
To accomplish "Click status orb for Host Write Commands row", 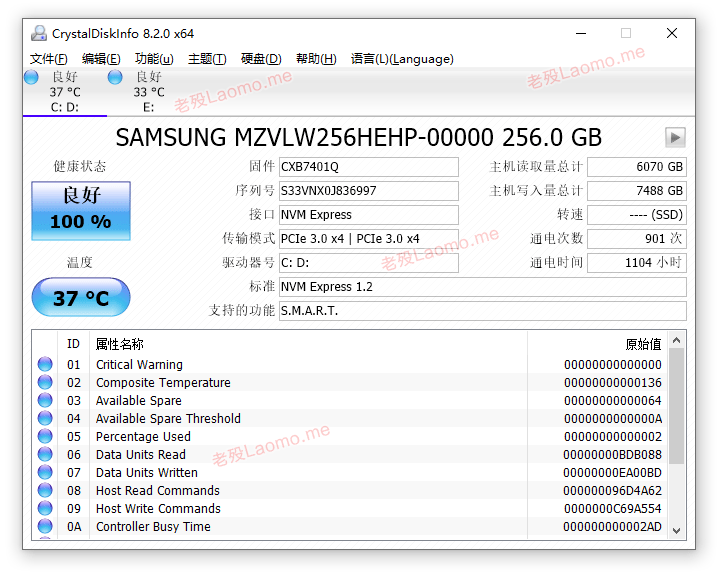I will pyautogui.click(x=45, y=508).
